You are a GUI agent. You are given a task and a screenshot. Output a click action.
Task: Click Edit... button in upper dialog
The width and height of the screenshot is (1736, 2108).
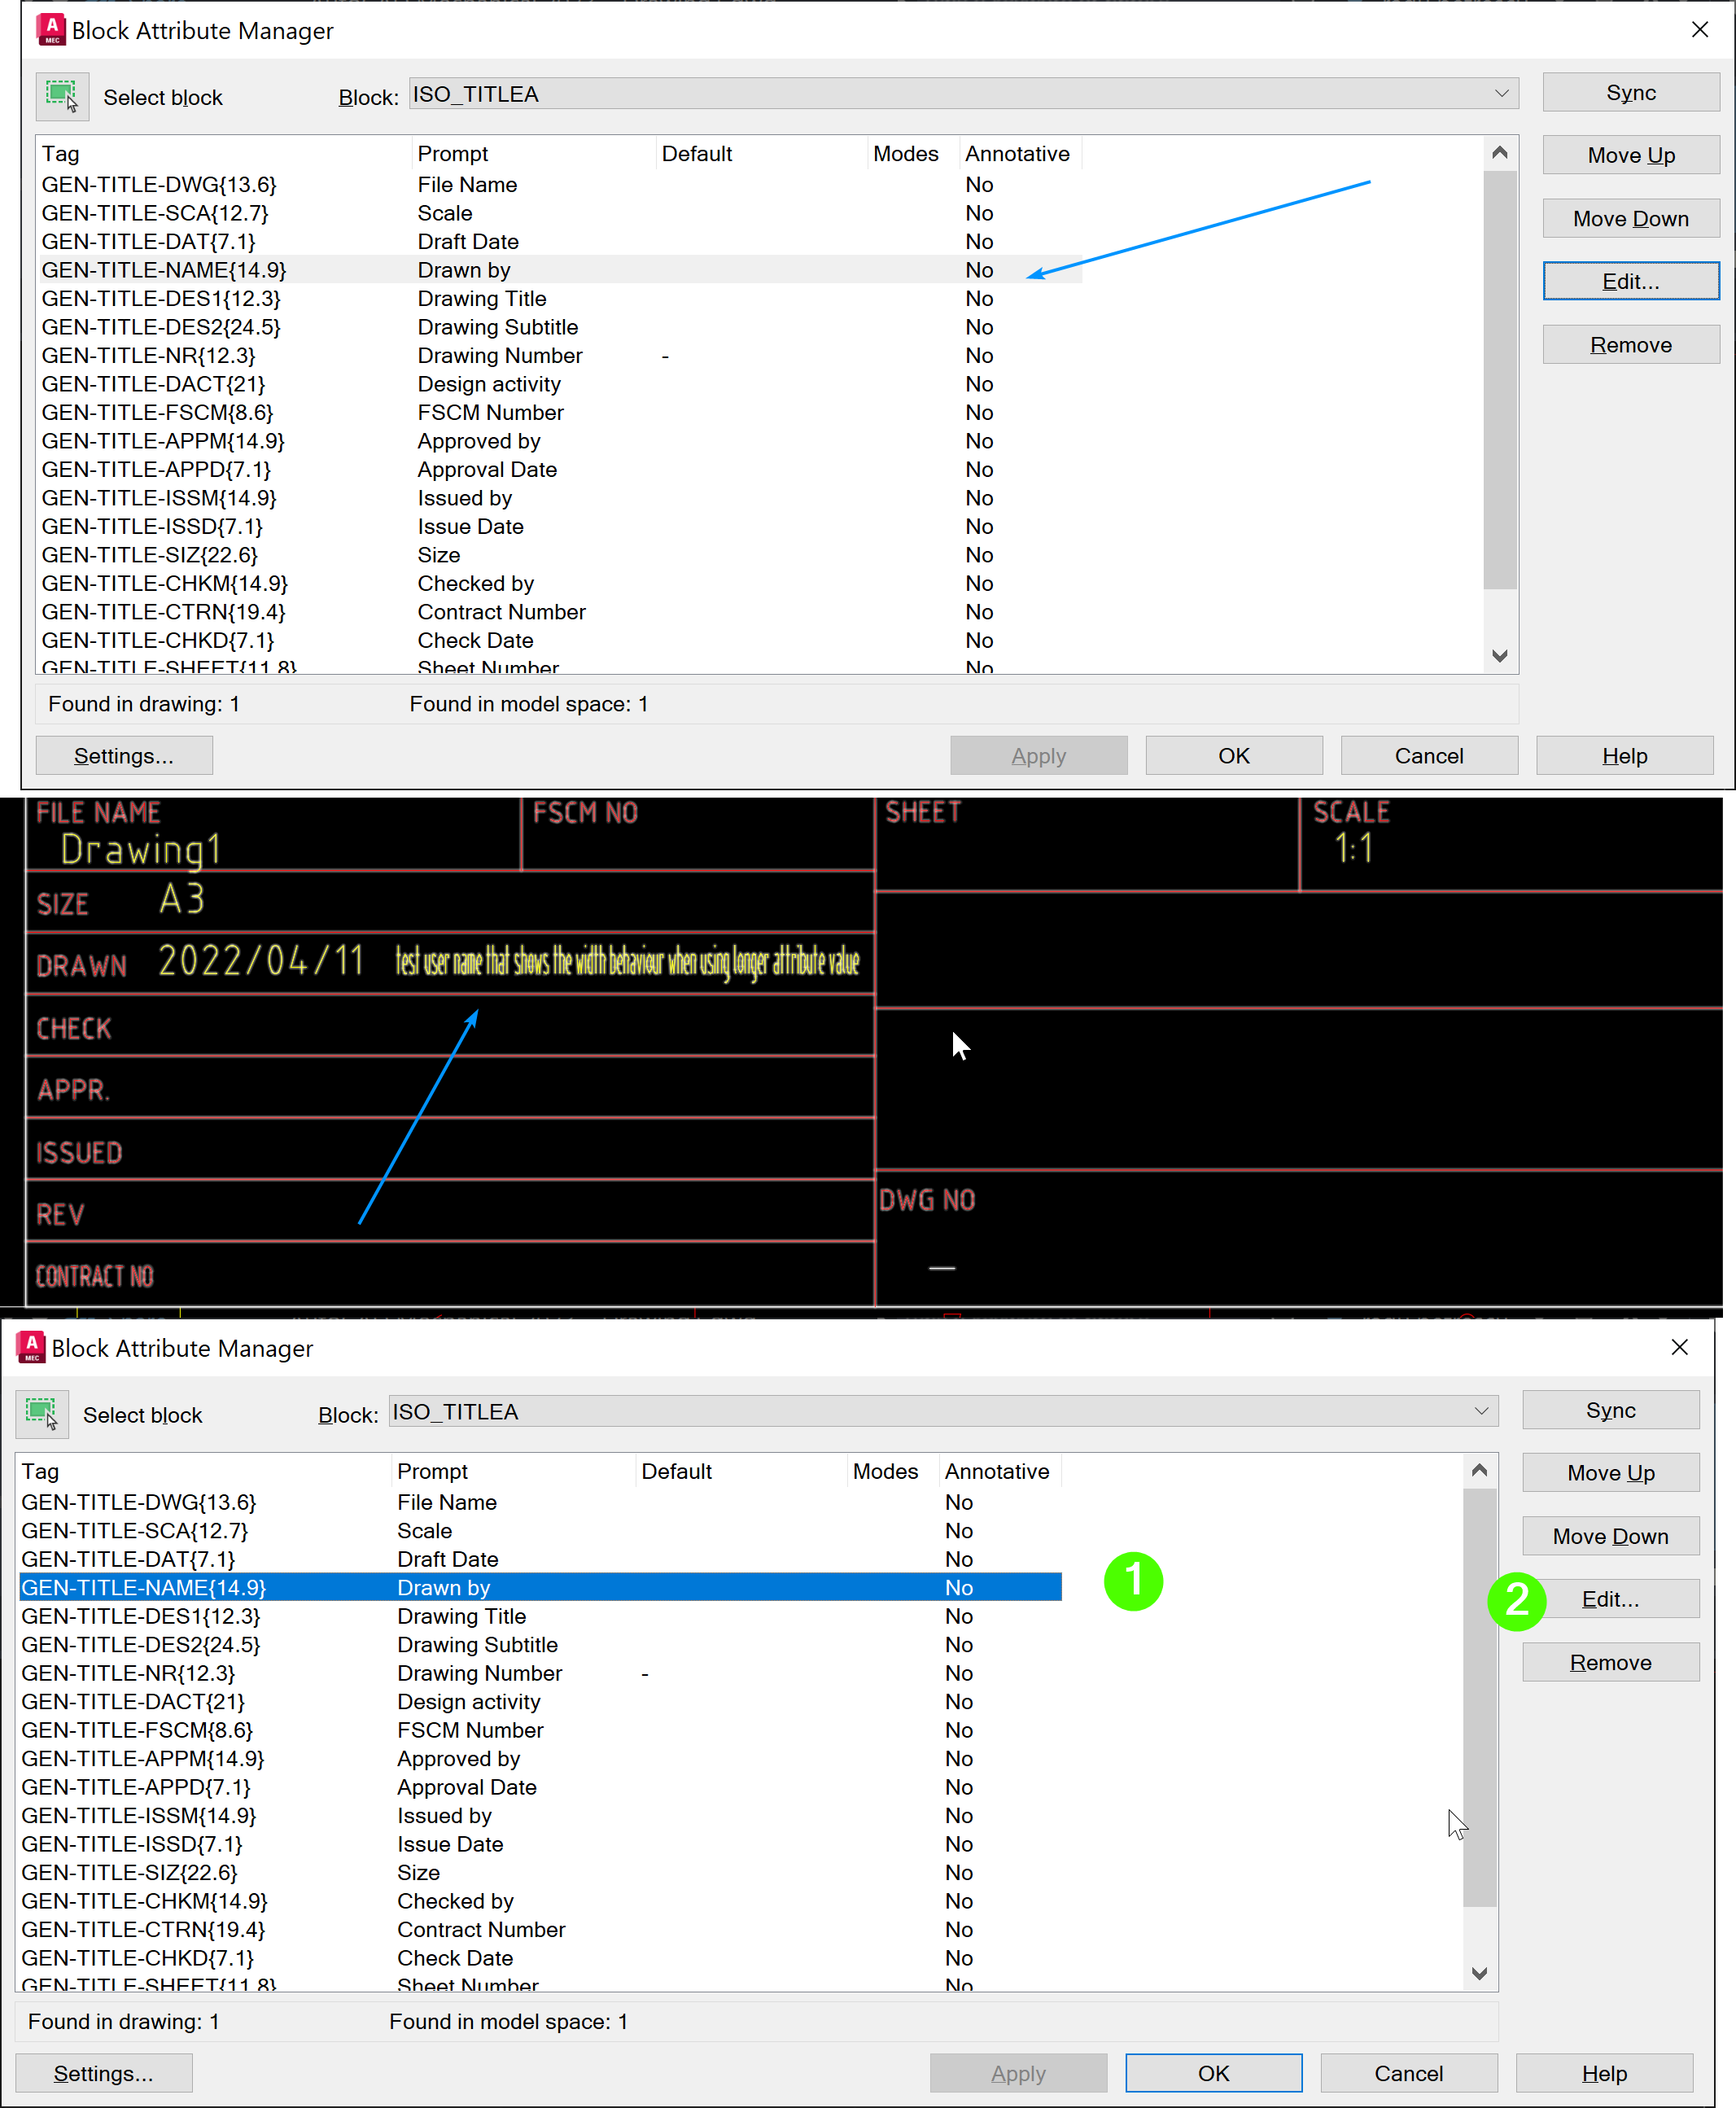pos(1630,282)
